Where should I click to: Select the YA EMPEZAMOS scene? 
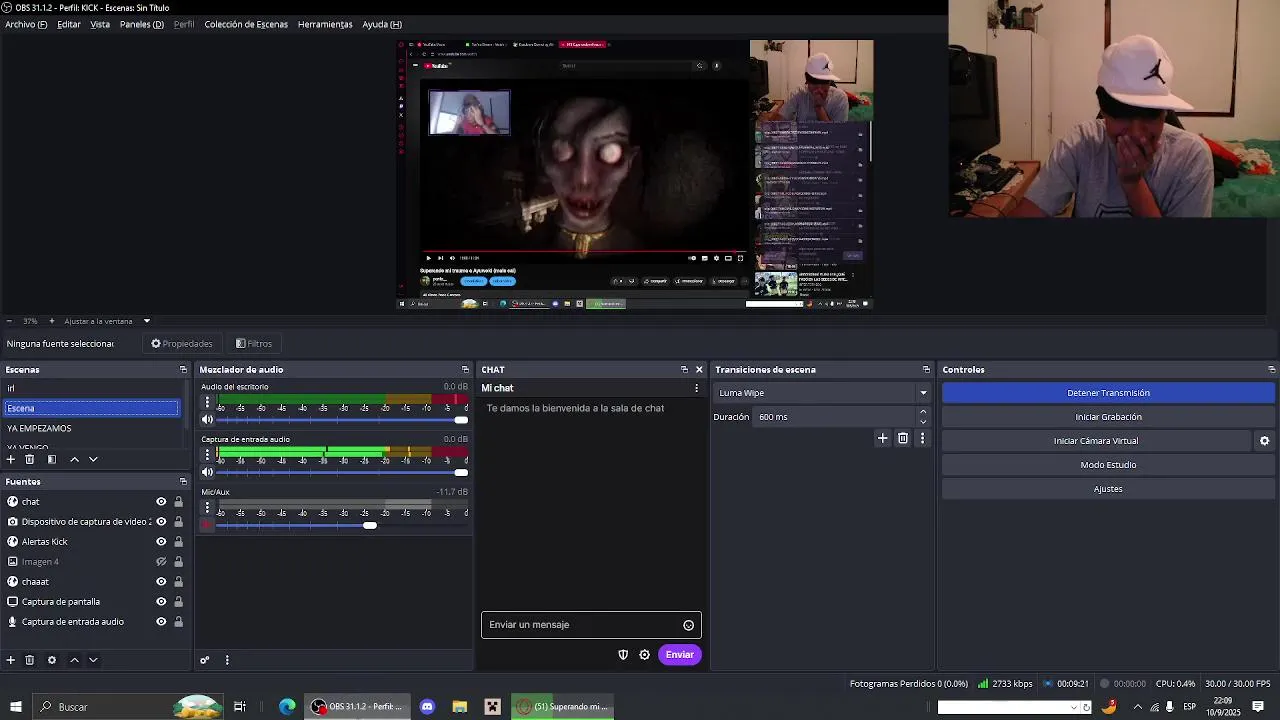[x=39, y=428]
